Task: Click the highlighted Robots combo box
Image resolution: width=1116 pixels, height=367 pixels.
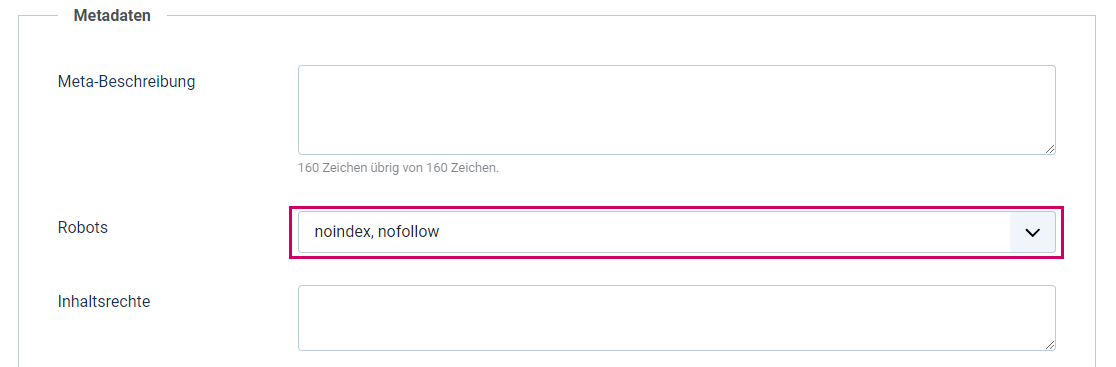Action: [x=676, y=232]
